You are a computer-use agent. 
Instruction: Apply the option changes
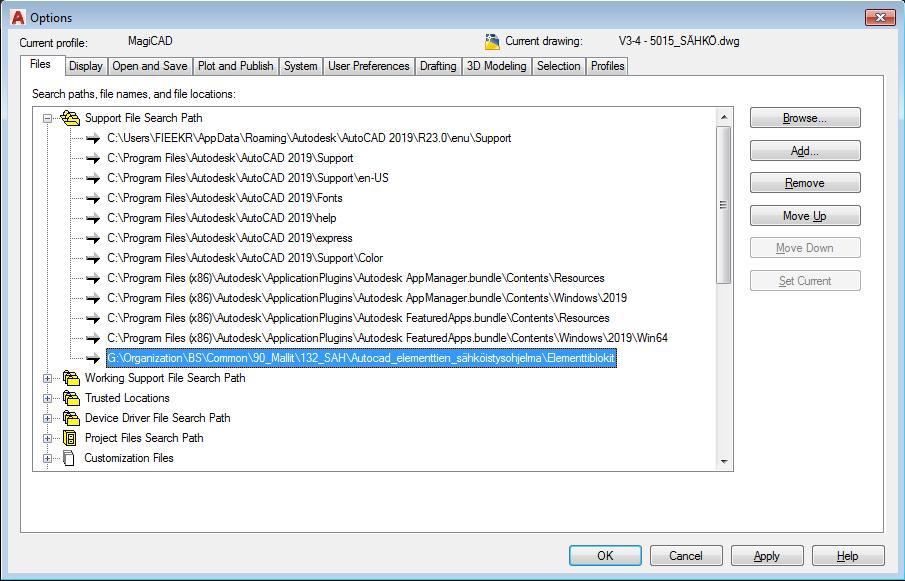coord(766,556)
